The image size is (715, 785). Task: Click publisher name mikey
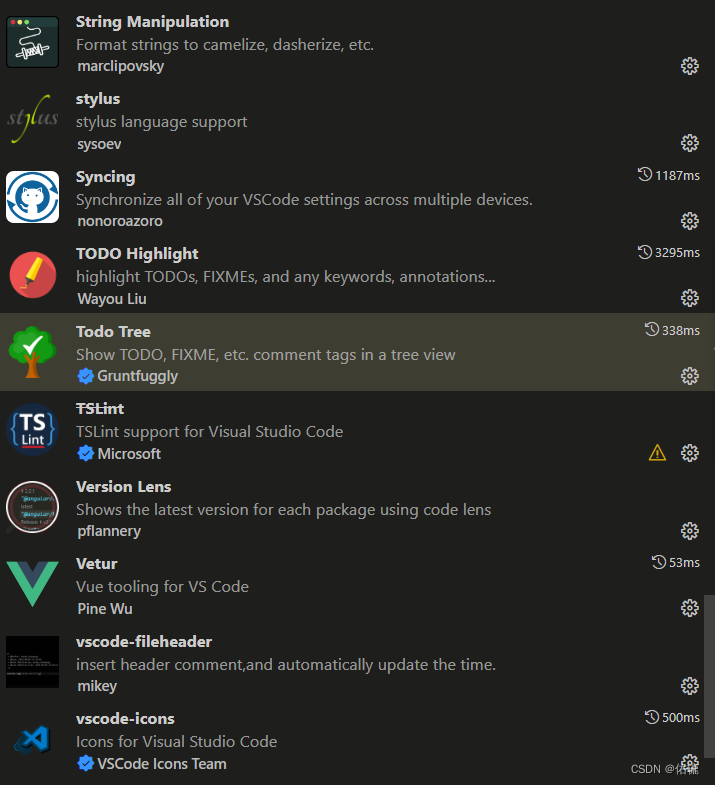97,686
